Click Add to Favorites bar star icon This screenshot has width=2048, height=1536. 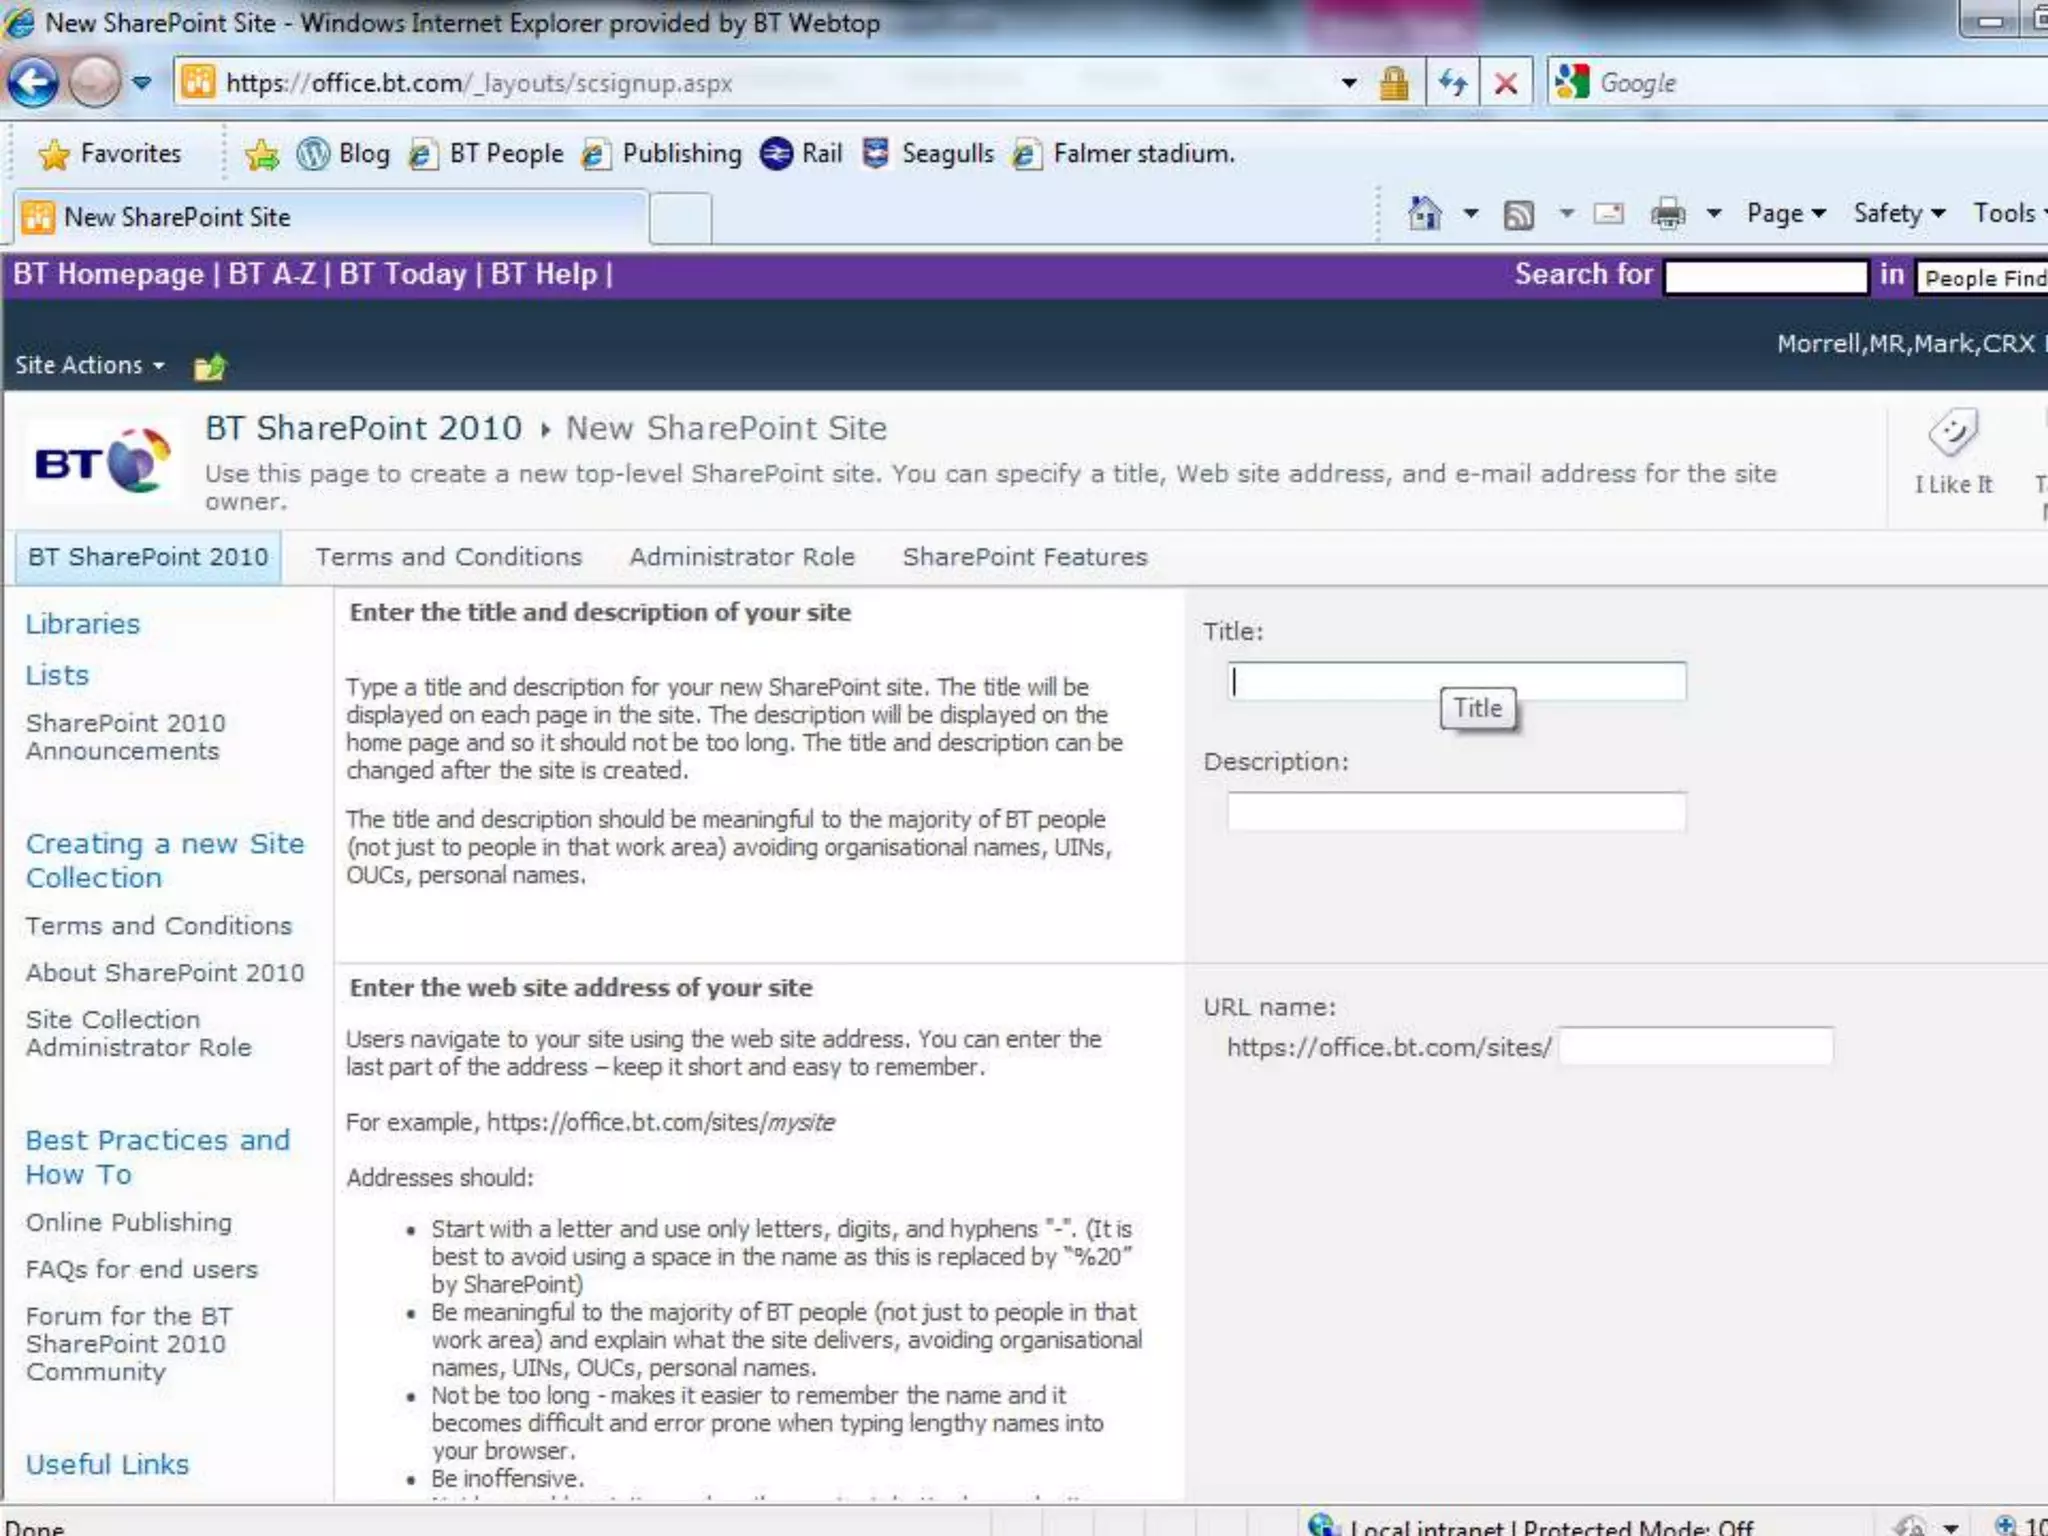point(262,154)
